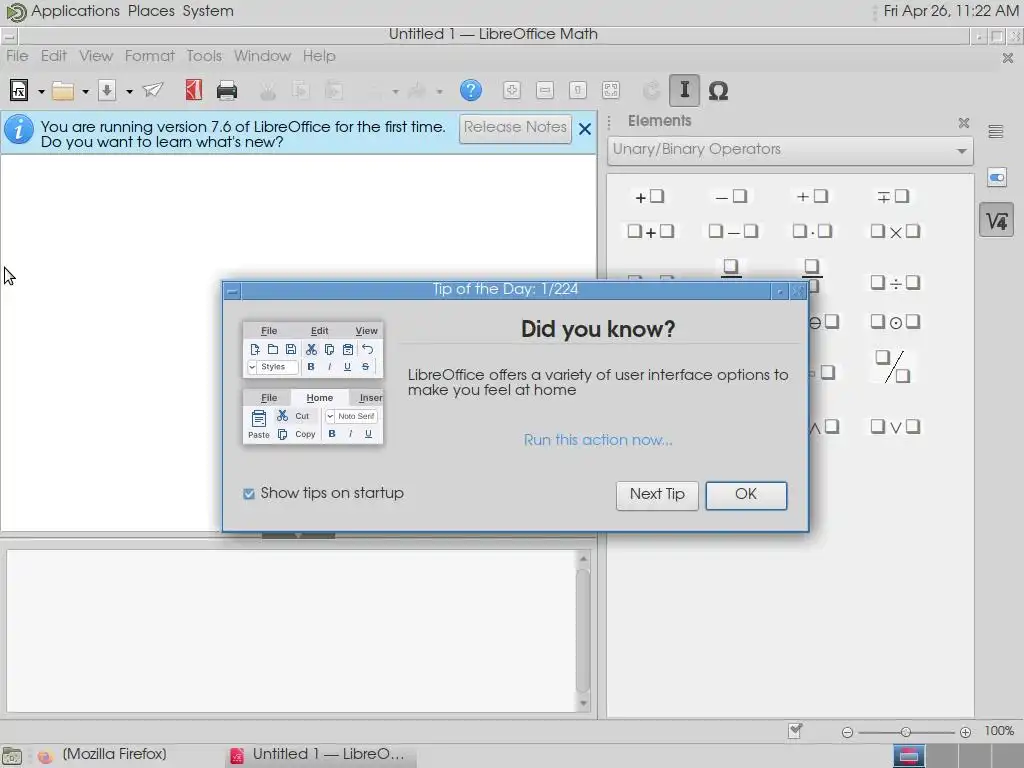Insert the unary minus sign element
1024x768 pixels.
pos(731,197)
